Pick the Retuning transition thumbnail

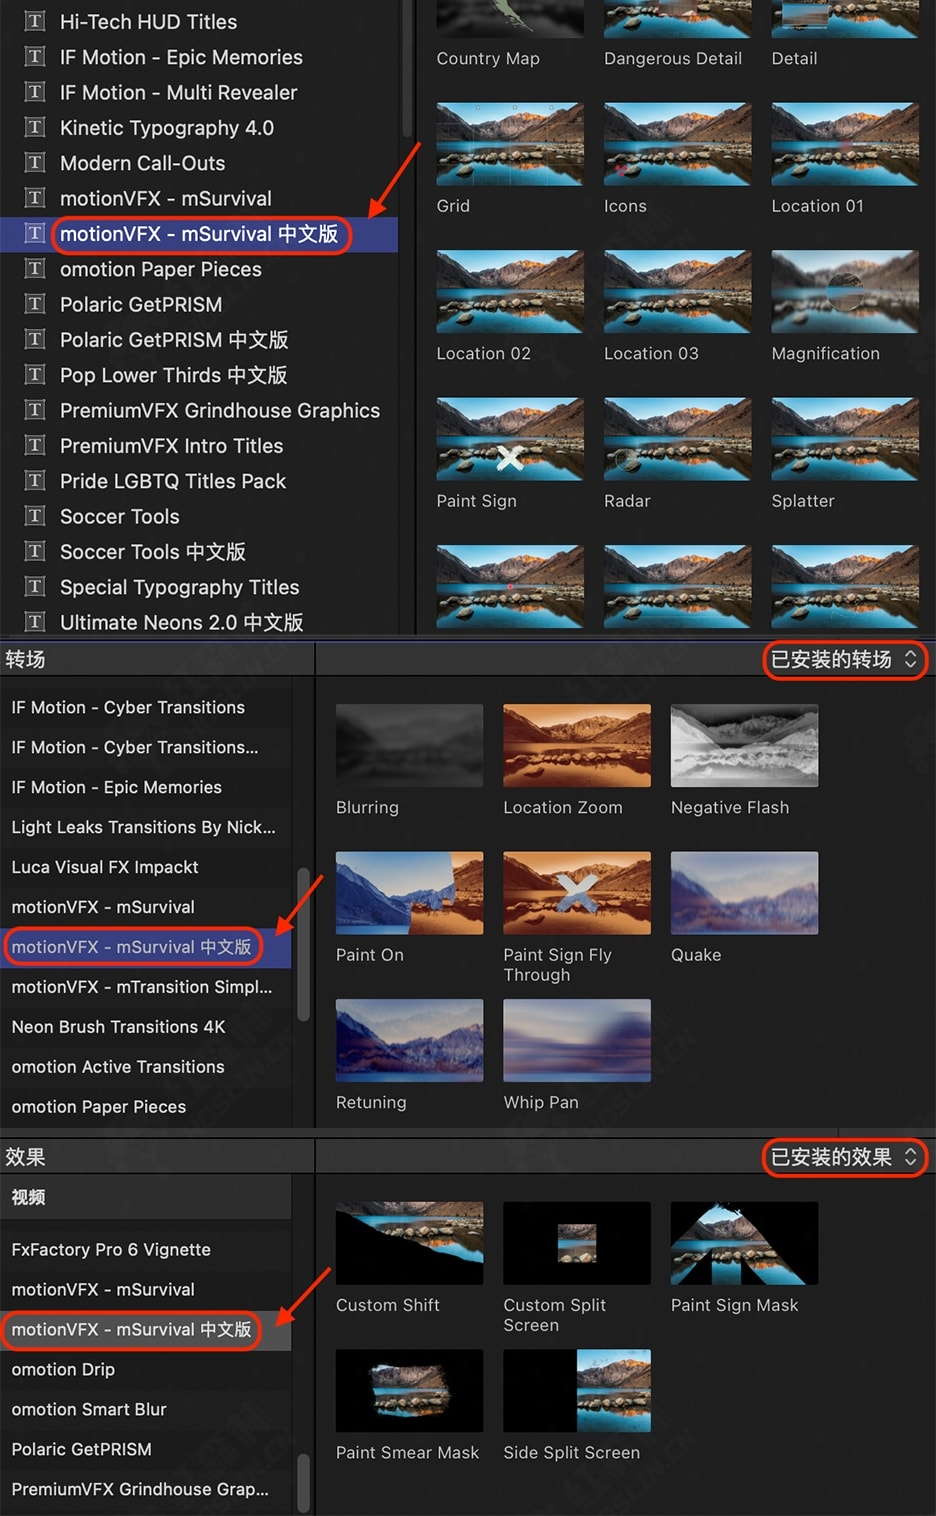point(409,1040)
